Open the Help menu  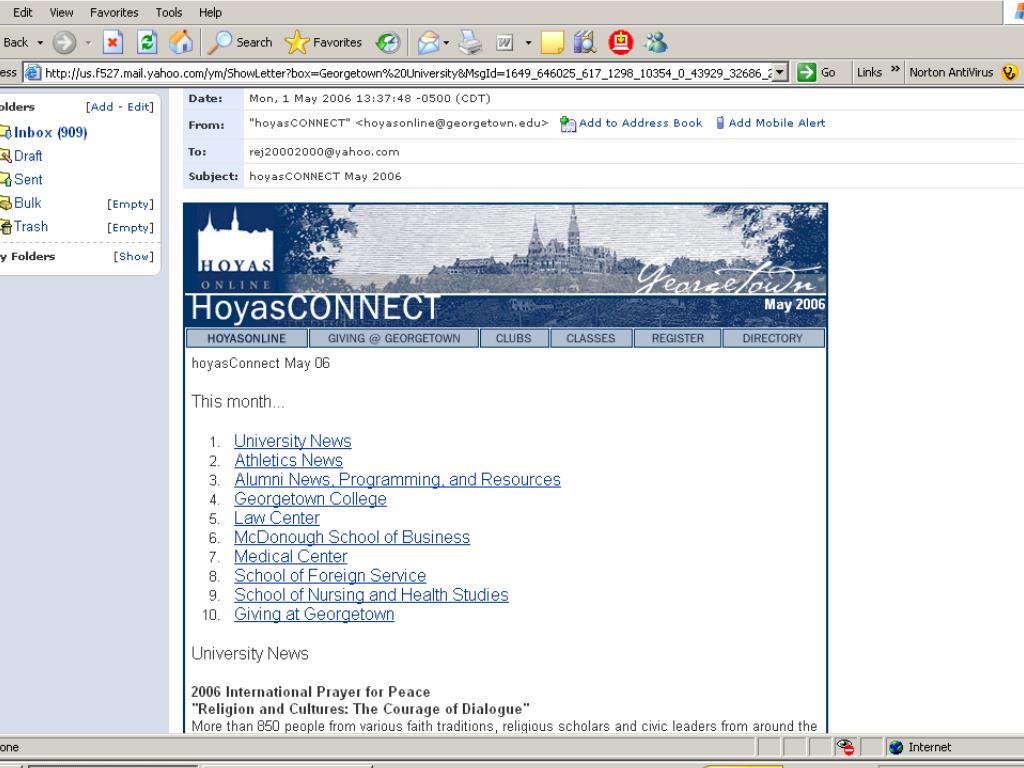click(x=210, y=12)
